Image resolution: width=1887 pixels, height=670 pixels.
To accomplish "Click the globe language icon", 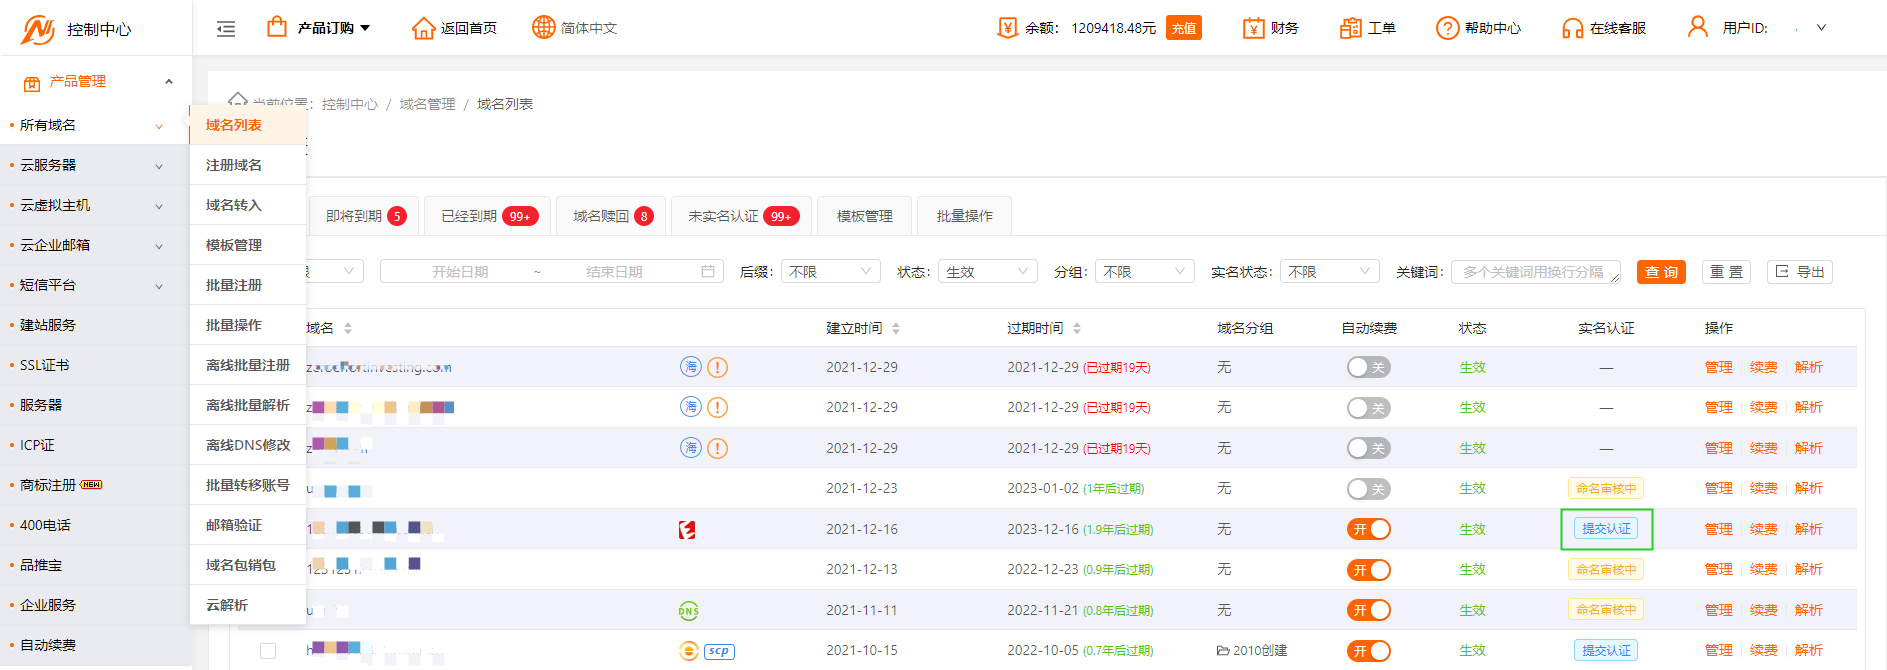I will point(543,28).
